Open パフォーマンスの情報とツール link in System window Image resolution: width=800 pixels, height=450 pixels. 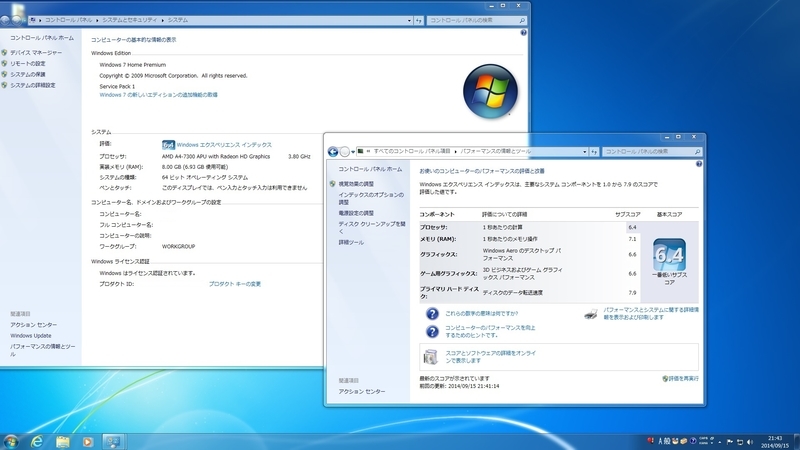pos(42,350)
